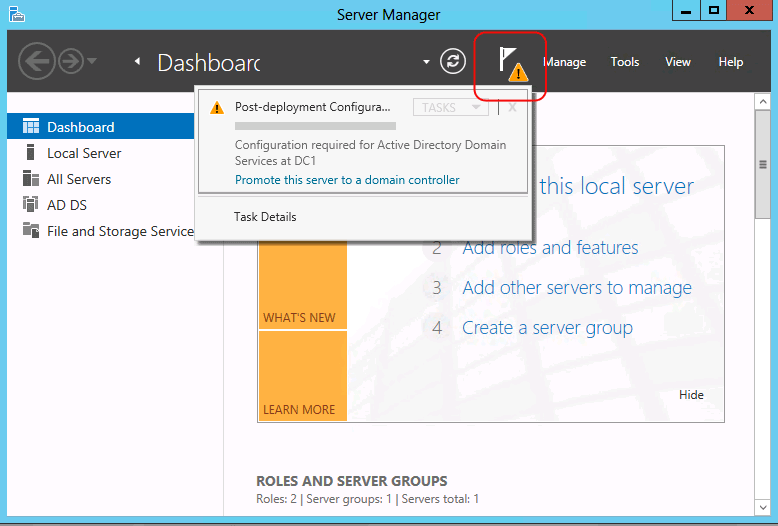Open the navigation history dropdown arrow

click(x=92, y=61)
